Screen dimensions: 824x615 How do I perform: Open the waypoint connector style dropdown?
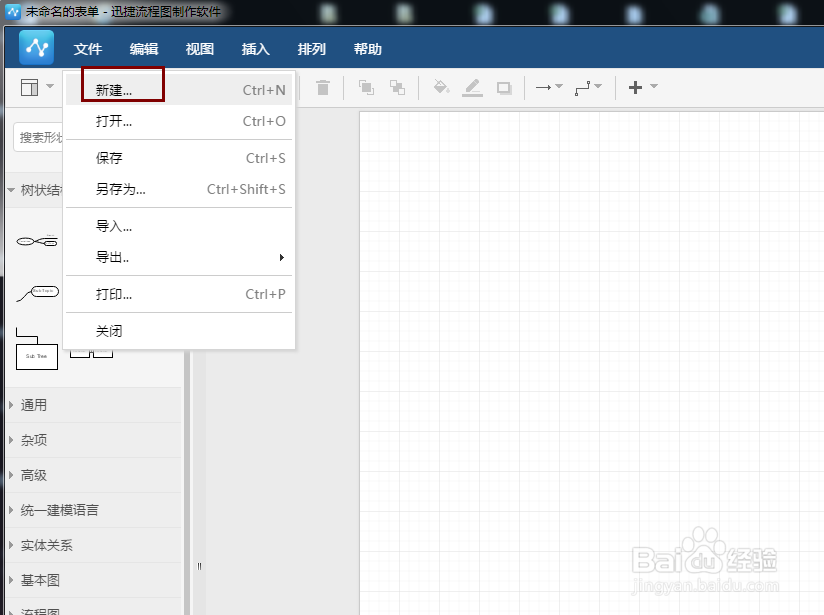point(588,87)
